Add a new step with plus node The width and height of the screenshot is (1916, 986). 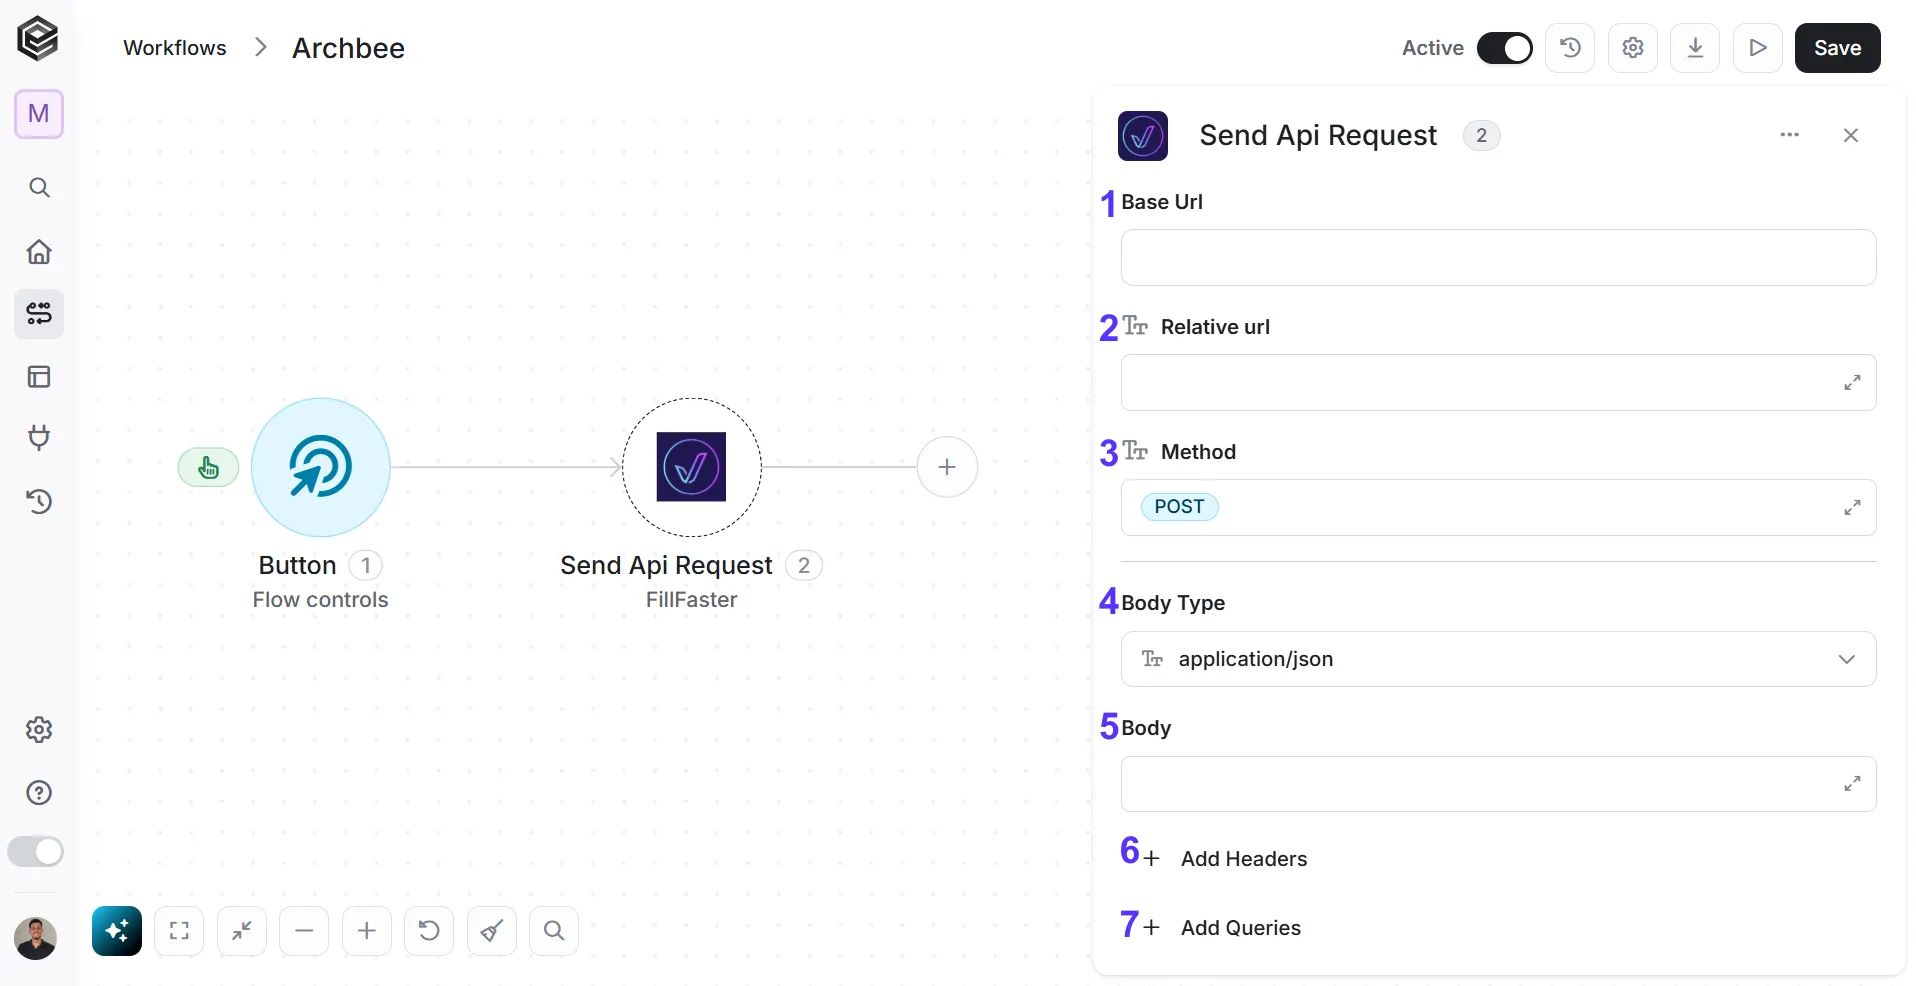pos(947,467)
